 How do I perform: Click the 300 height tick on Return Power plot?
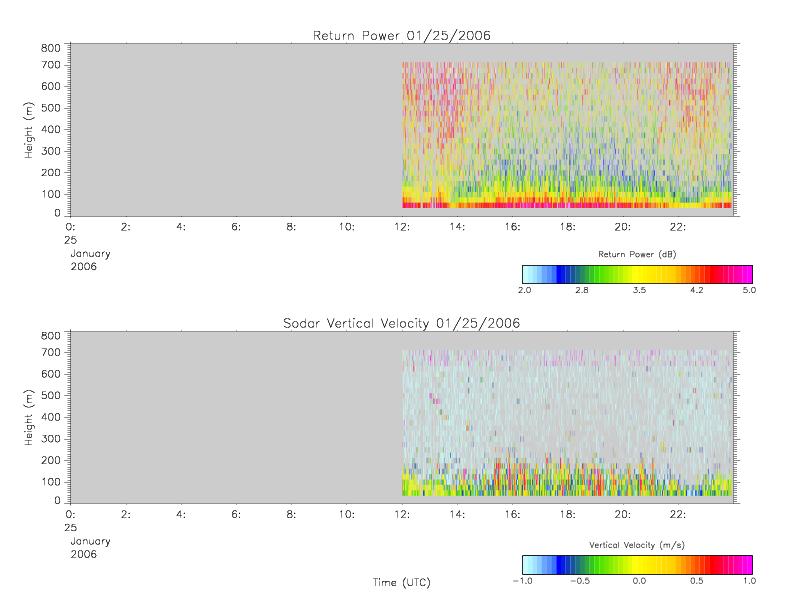50,151
